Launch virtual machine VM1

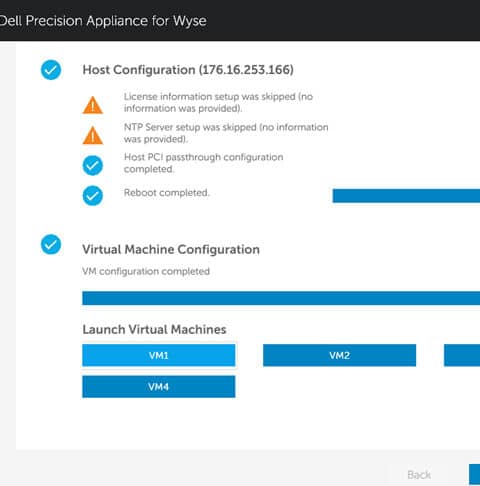159,355
